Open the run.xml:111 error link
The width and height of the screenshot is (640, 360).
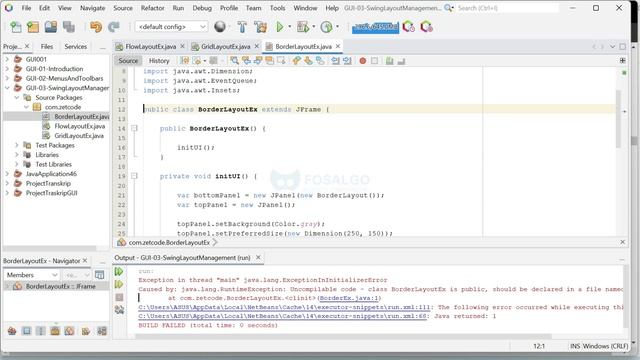tap(285, 307)
